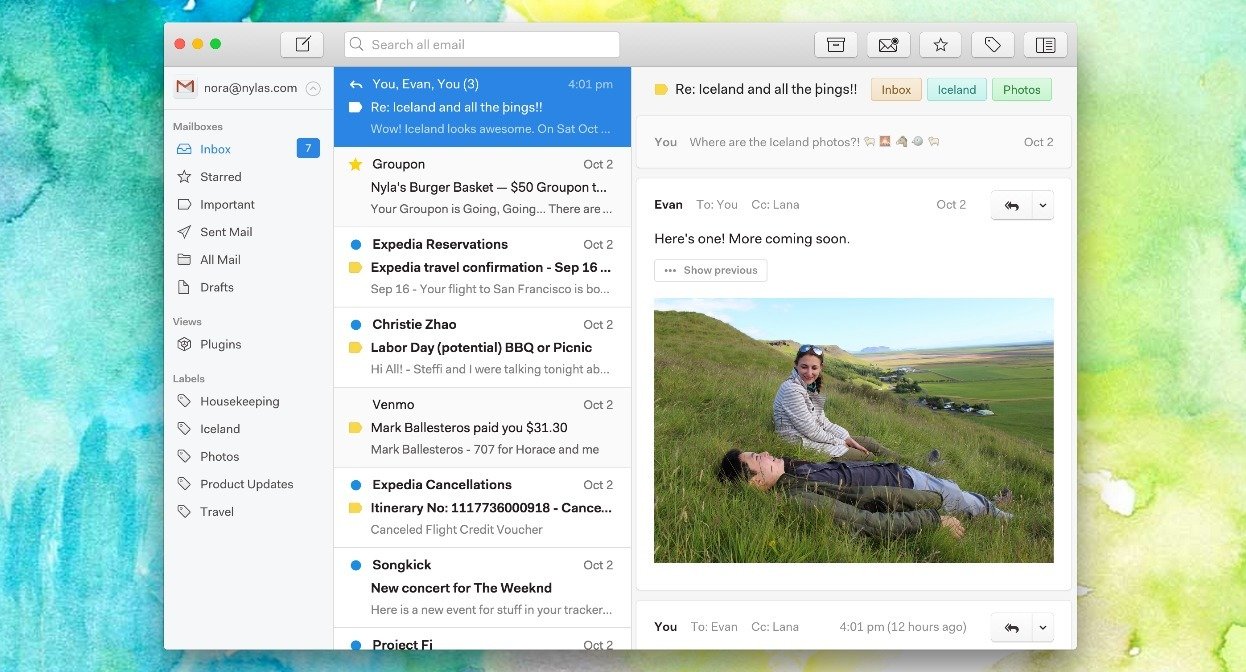The image size is (1246, 672).
Task: Click the mark as unread envelope icon
Action: coord(888,44)
